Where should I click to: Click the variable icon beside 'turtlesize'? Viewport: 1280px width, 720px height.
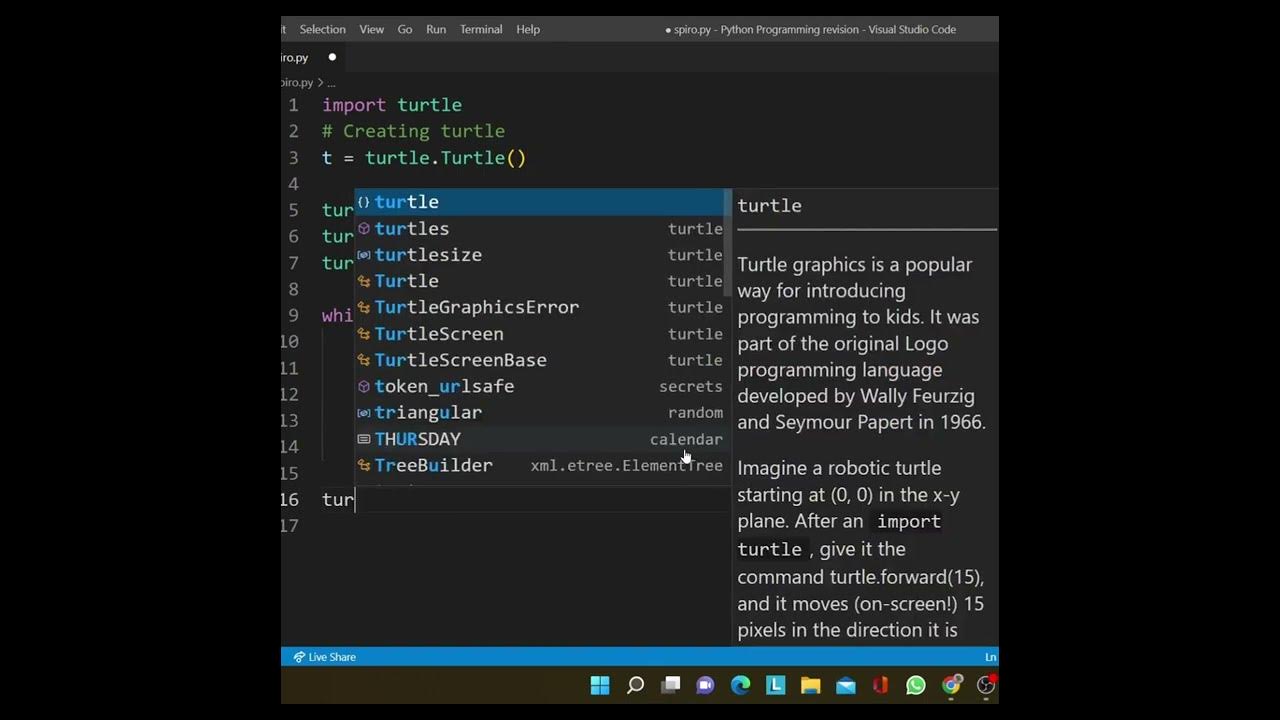(x=364, y=255)
